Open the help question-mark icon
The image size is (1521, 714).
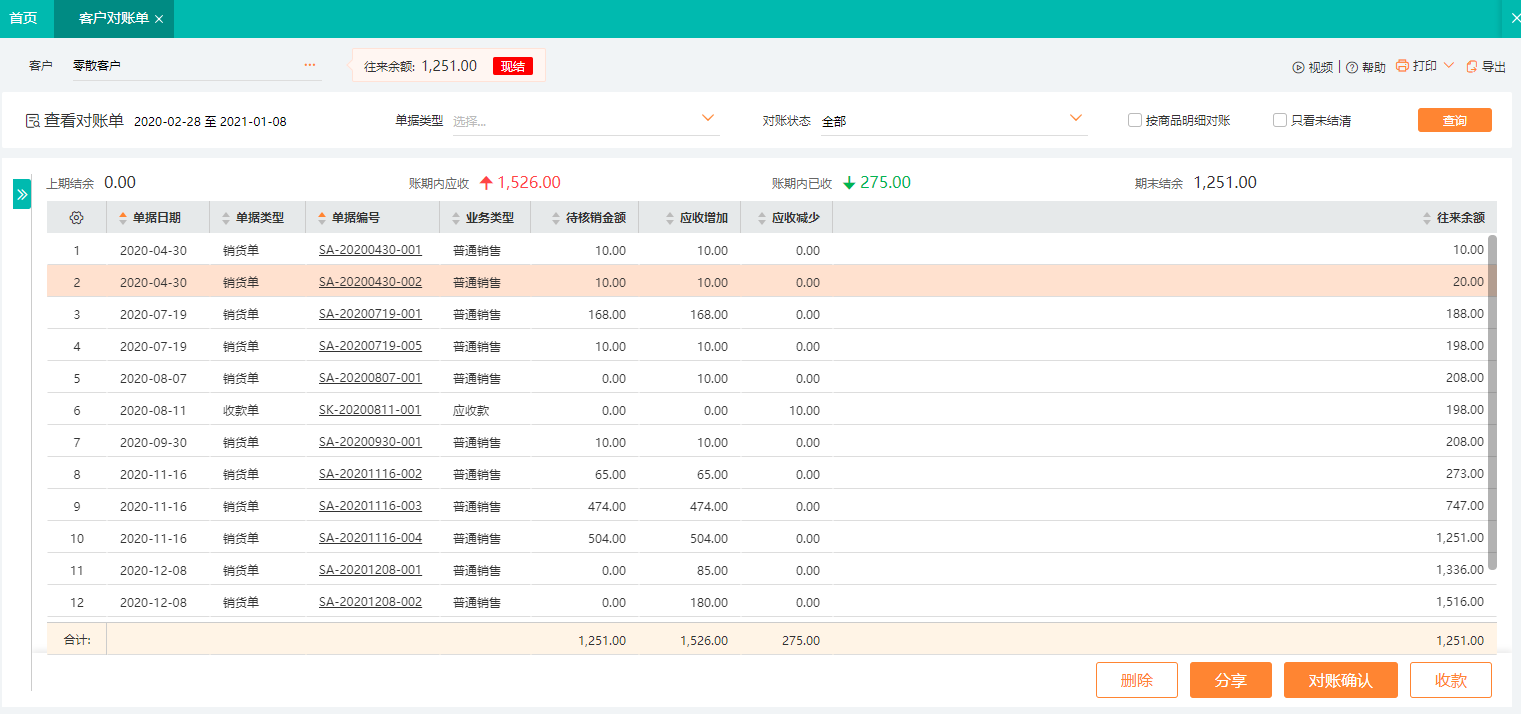pyautogui.click(x=1352, y=67)
